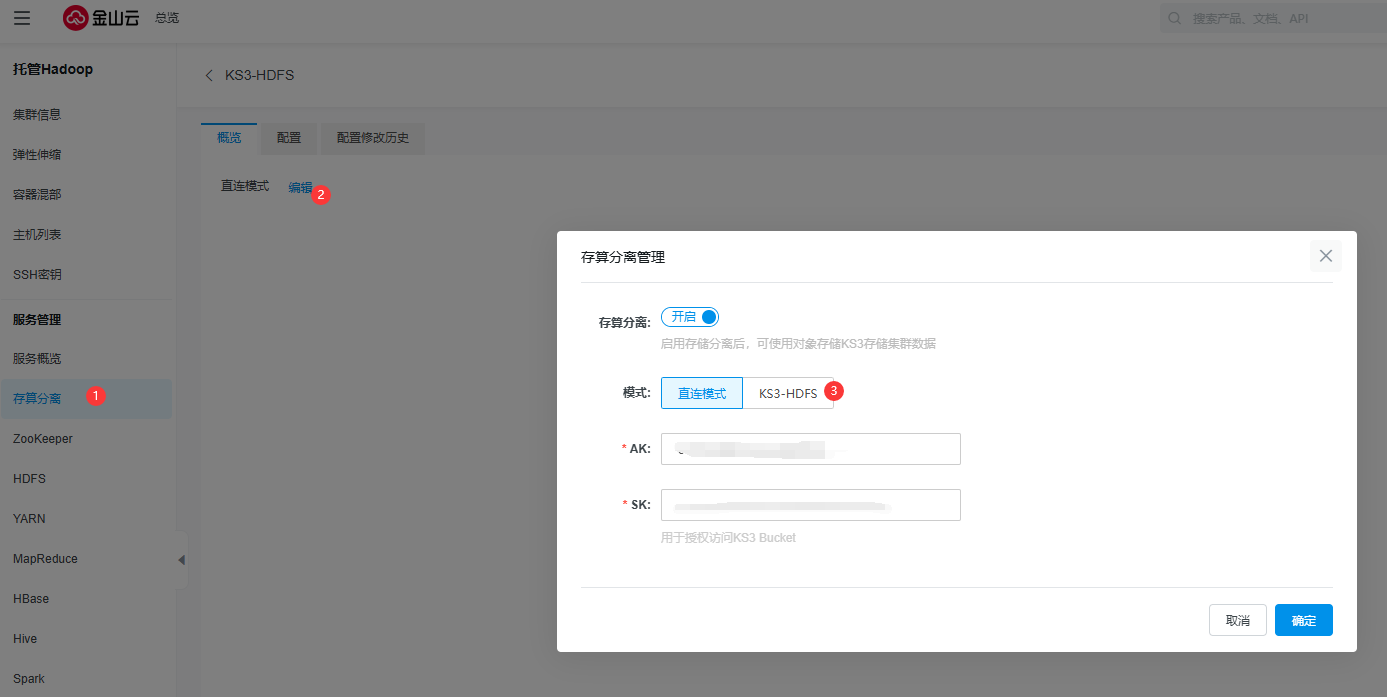Click the AK input field
The height and width of the screenshot is (697, 1387).
(x=810, y=449)
